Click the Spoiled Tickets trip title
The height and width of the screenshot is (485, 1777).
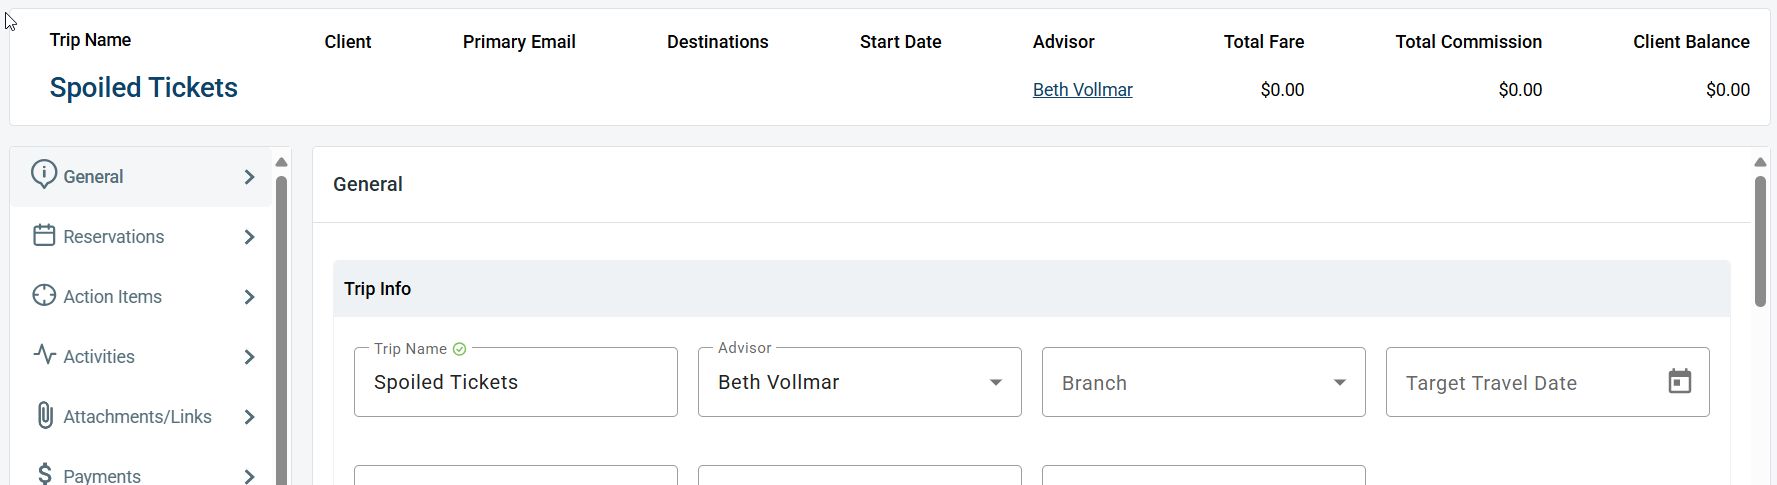tap(144, 88)
